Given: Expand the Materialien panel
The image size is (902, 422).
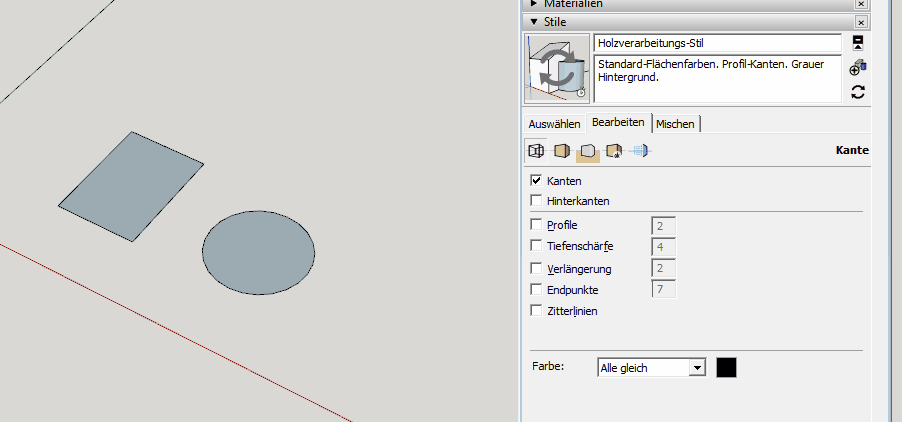Looking at the screenshot, I should [534, 4].
